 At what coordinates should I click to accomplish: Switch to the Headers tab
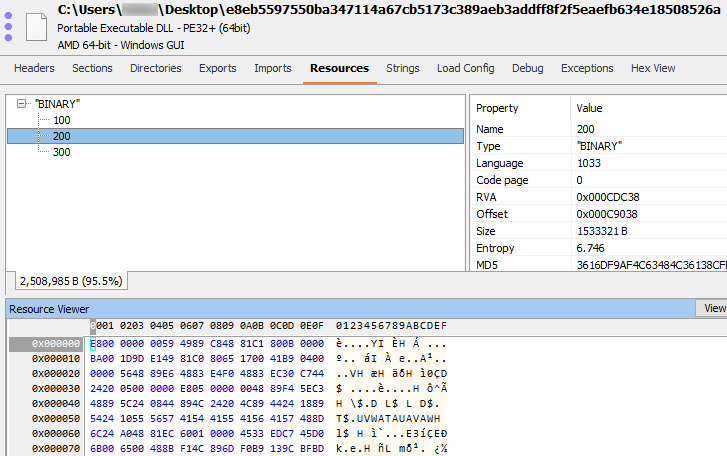coord(34,69)
